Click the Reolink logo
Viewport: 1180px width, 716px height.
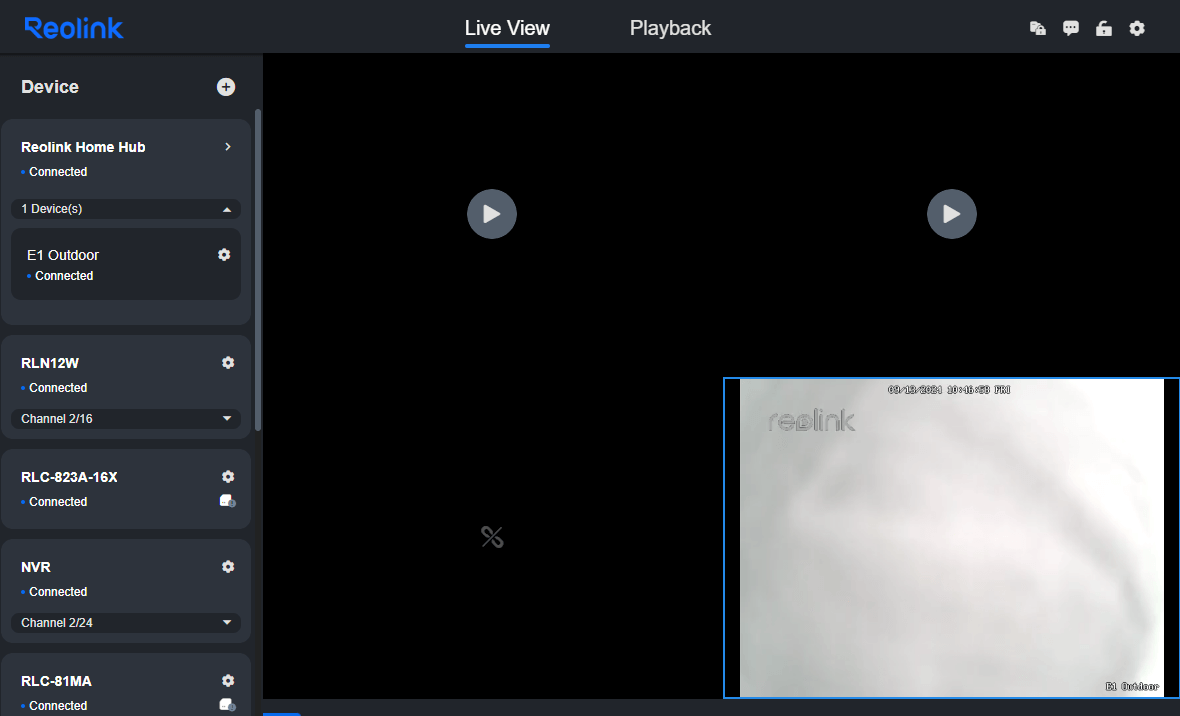coord(74,28)
